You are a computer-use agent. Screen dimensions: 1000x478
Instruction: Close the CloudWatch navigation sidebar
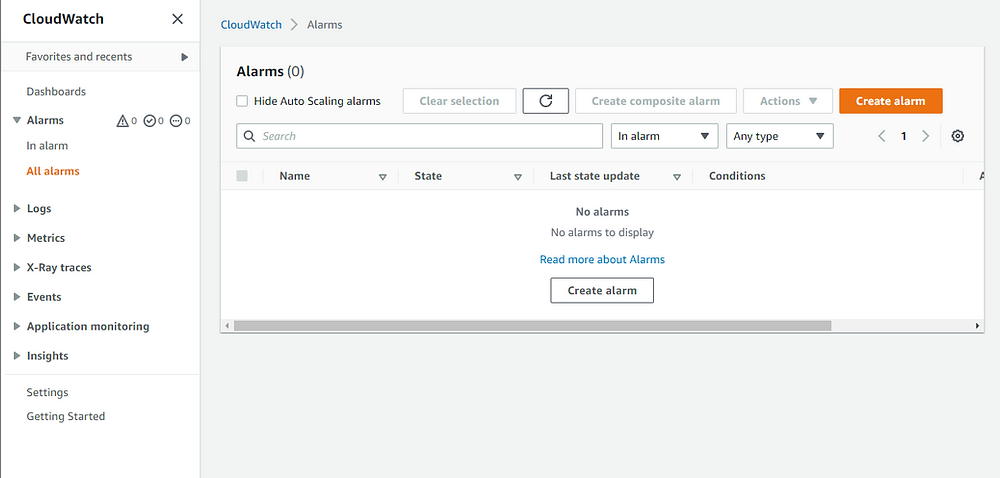177,19
